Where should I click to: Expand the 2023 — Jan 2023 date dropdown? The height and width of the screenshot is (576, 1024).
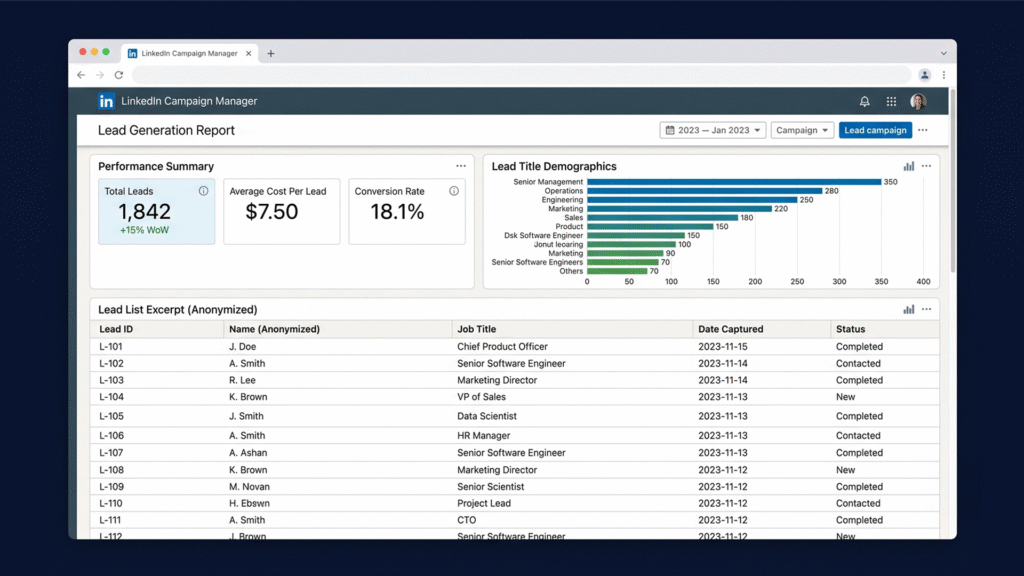click(712, 130)
